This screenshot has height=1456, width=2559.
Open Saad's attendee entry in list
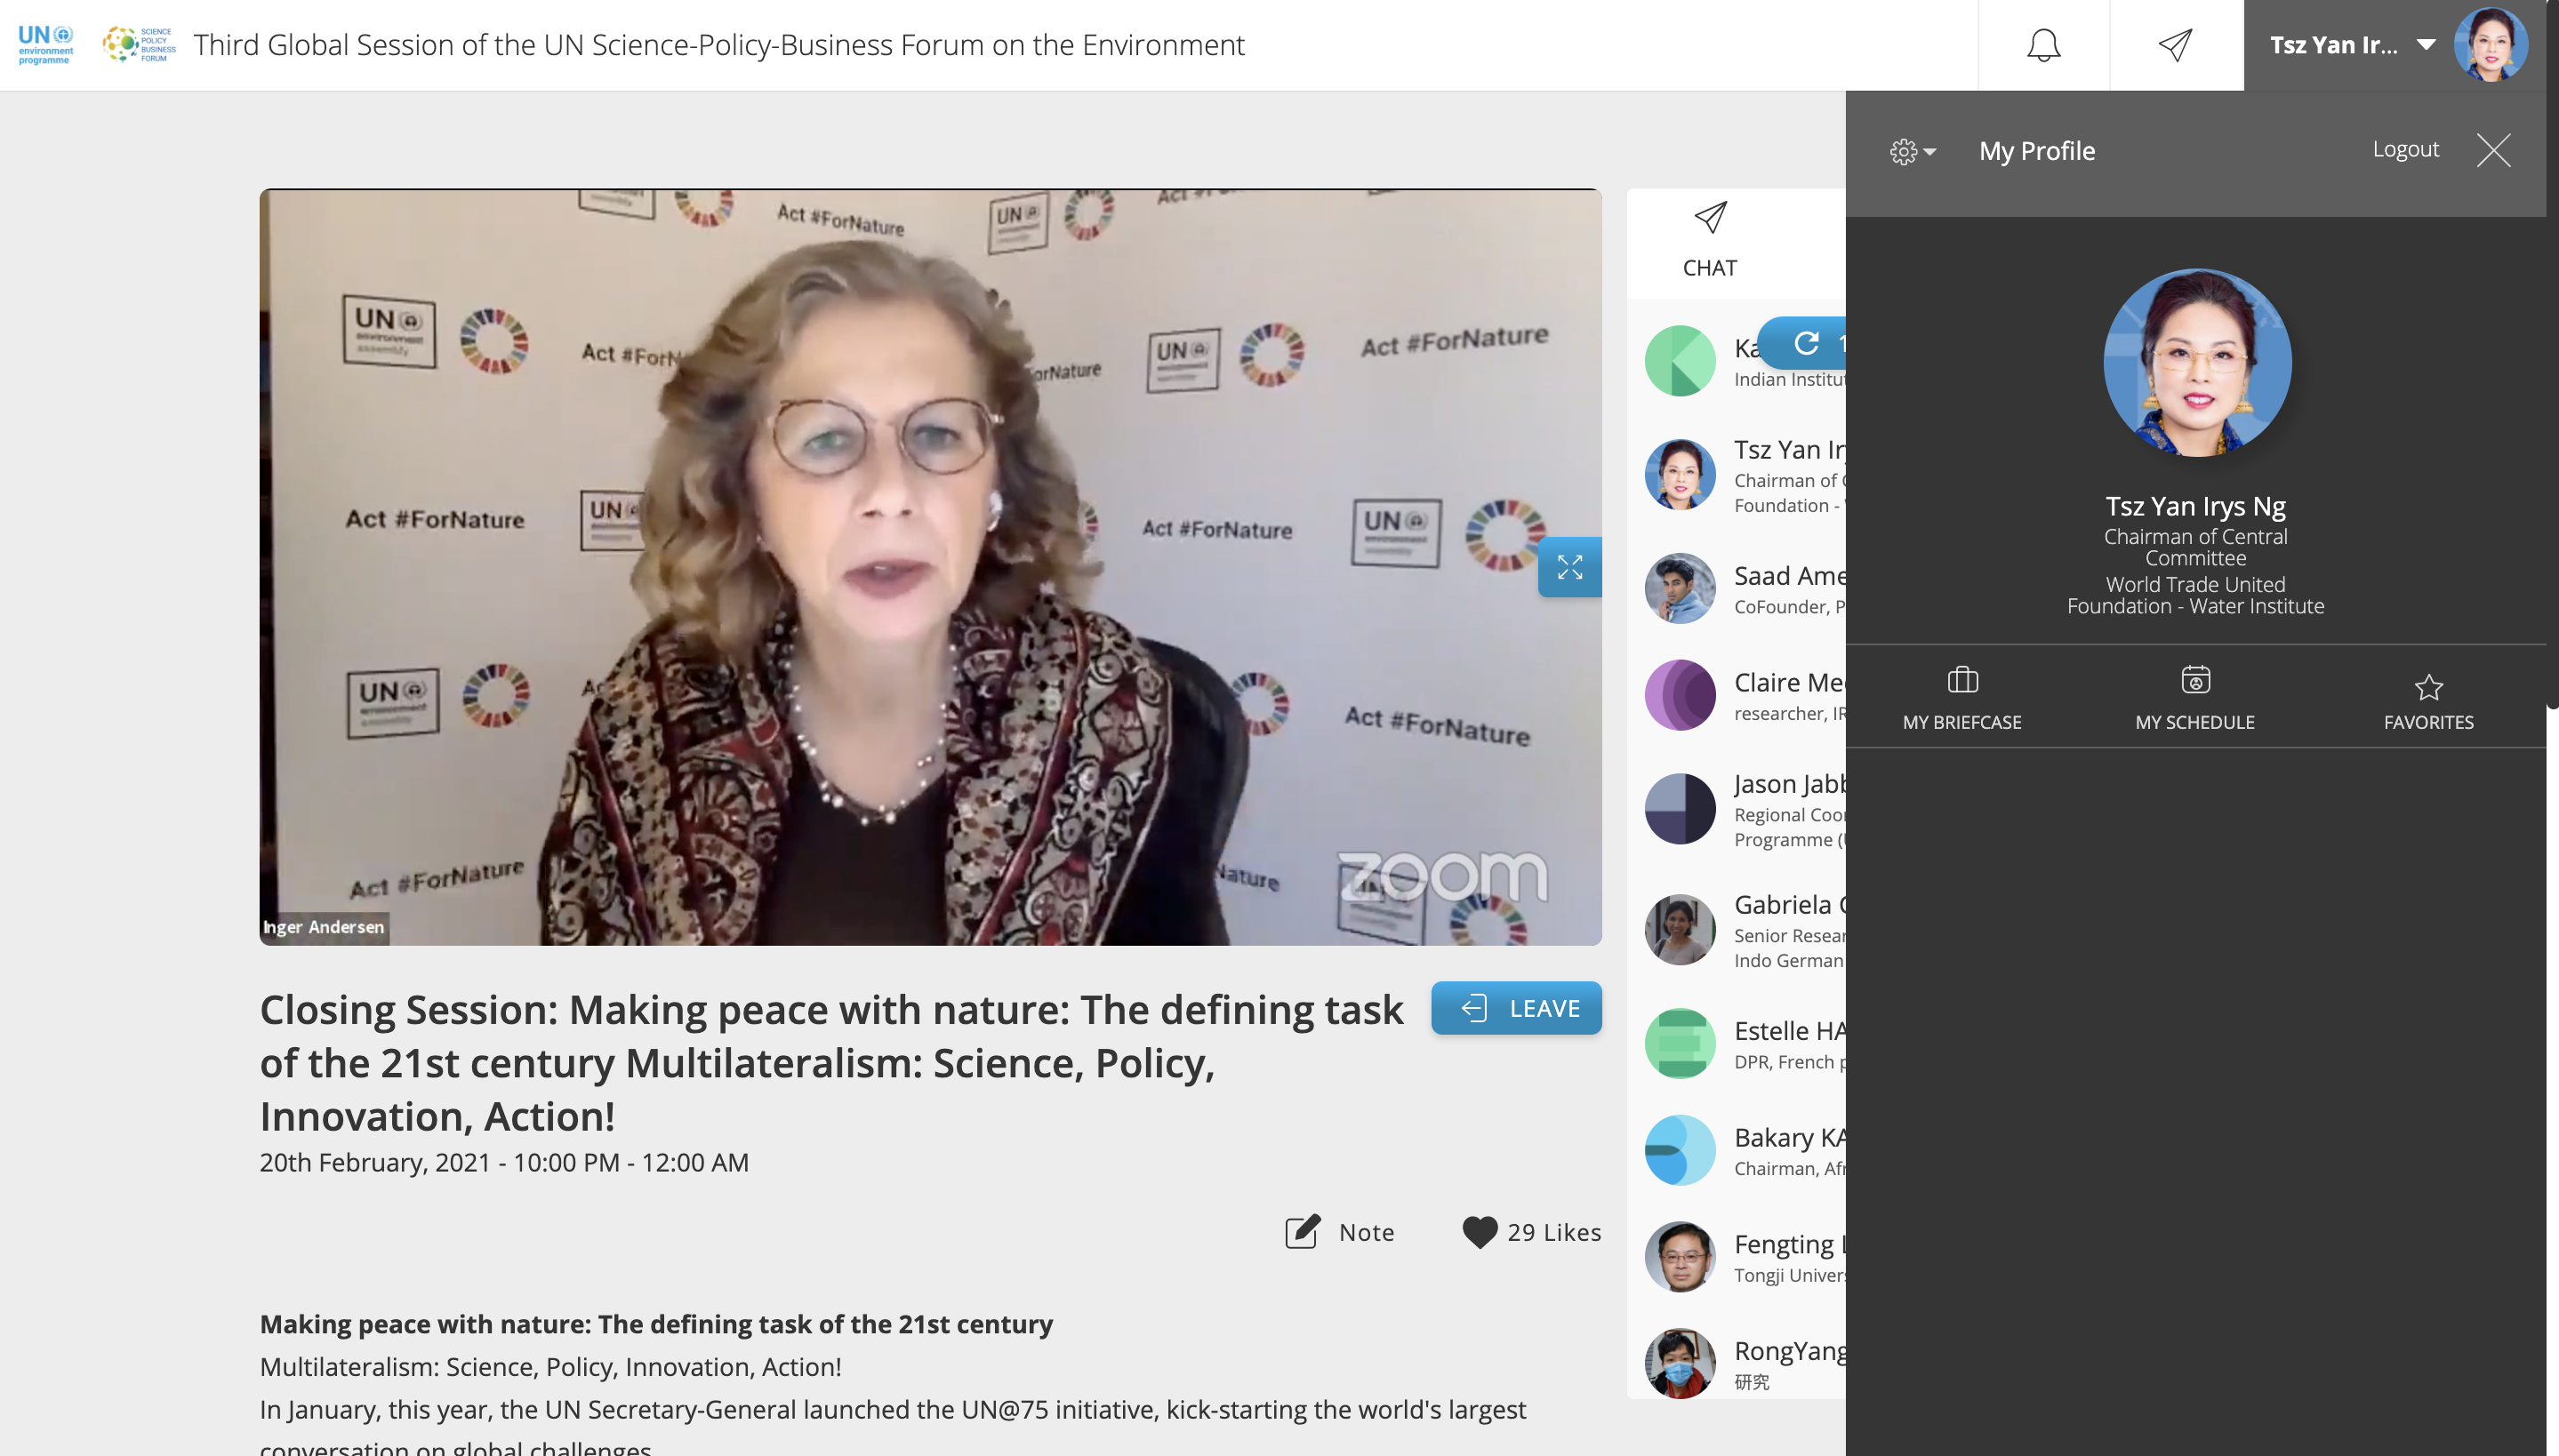(1745, 589)
